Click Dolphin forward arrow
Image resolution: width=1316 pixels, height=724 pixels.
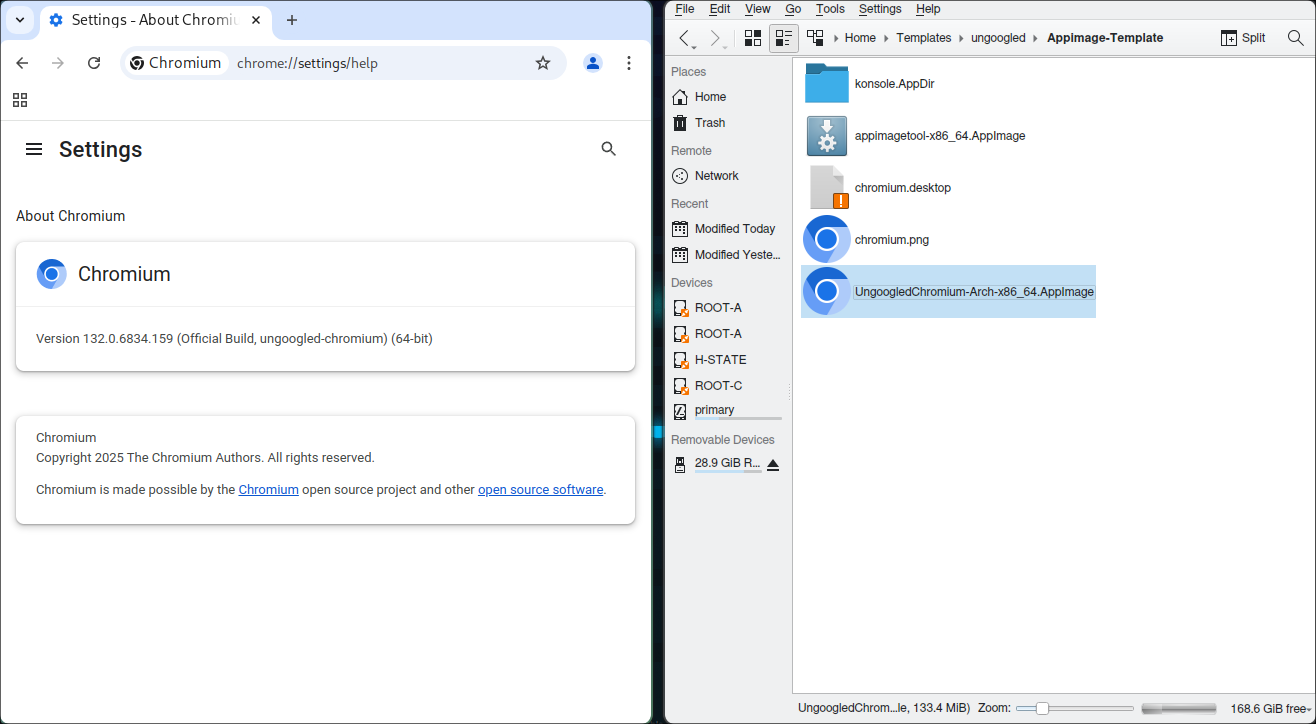click(x=715, y=38)
